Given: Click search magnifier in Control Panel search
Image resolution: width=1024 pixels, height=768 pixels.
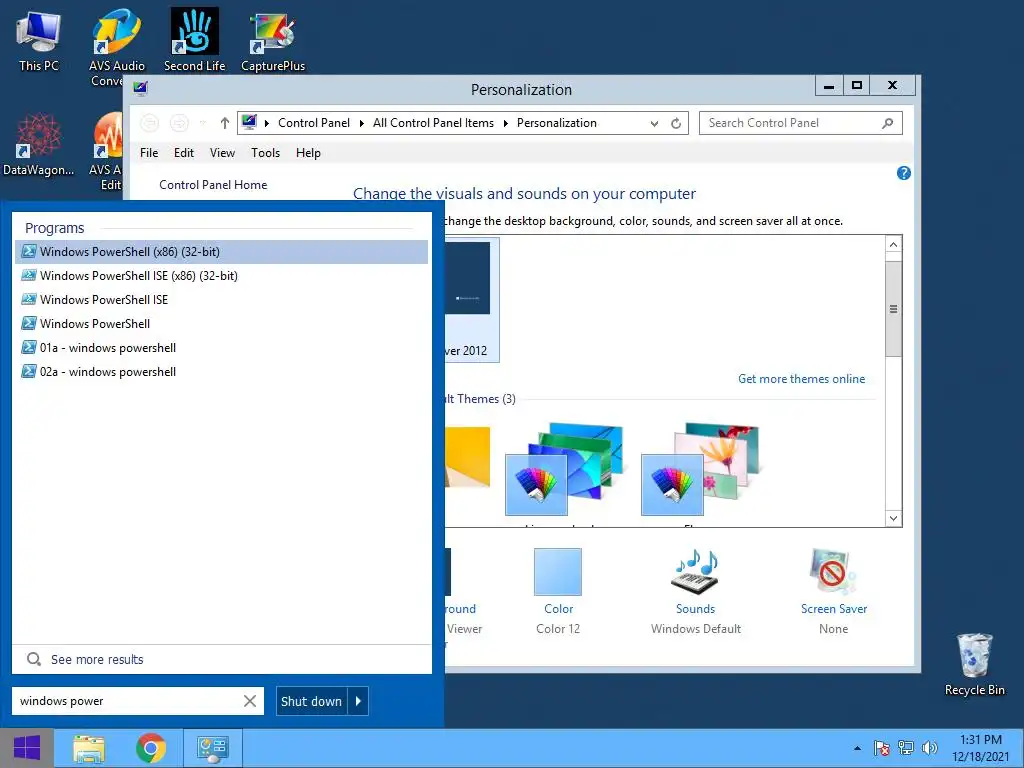Looking at the screenshot, I should (888, 123).
